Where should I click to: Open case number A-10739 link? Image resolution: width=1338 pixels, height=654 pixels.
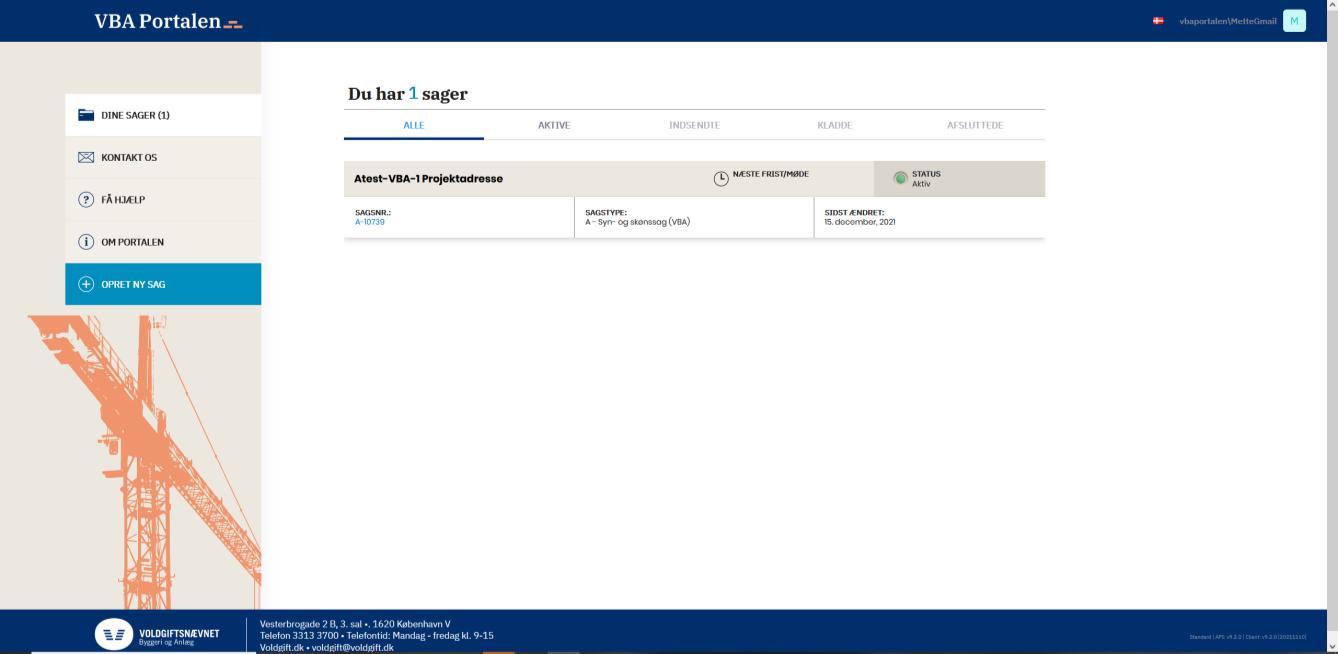[x=370, y=222]
